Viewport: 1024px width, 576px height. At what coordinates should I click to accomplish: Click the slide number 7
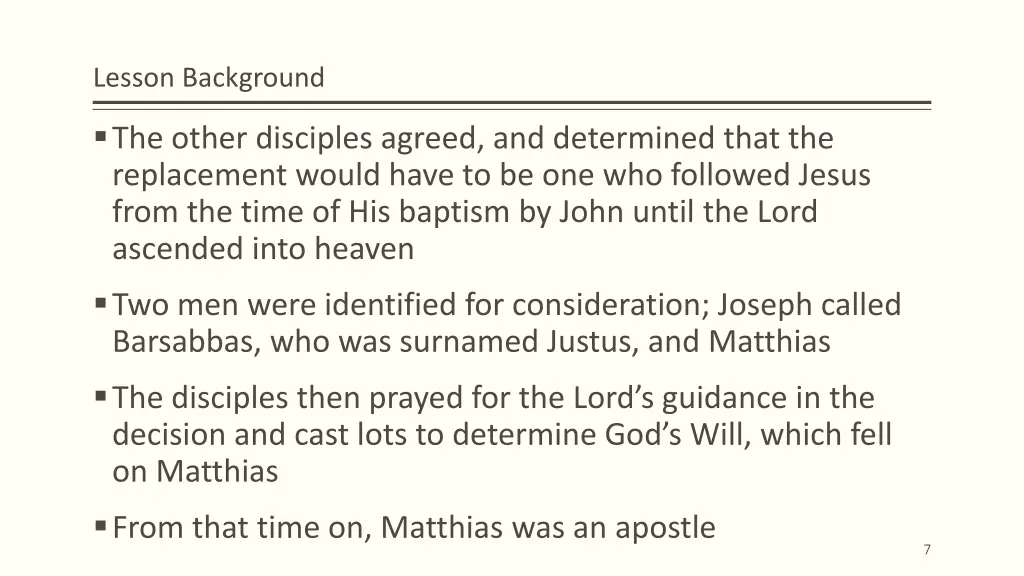click(927, 550)
